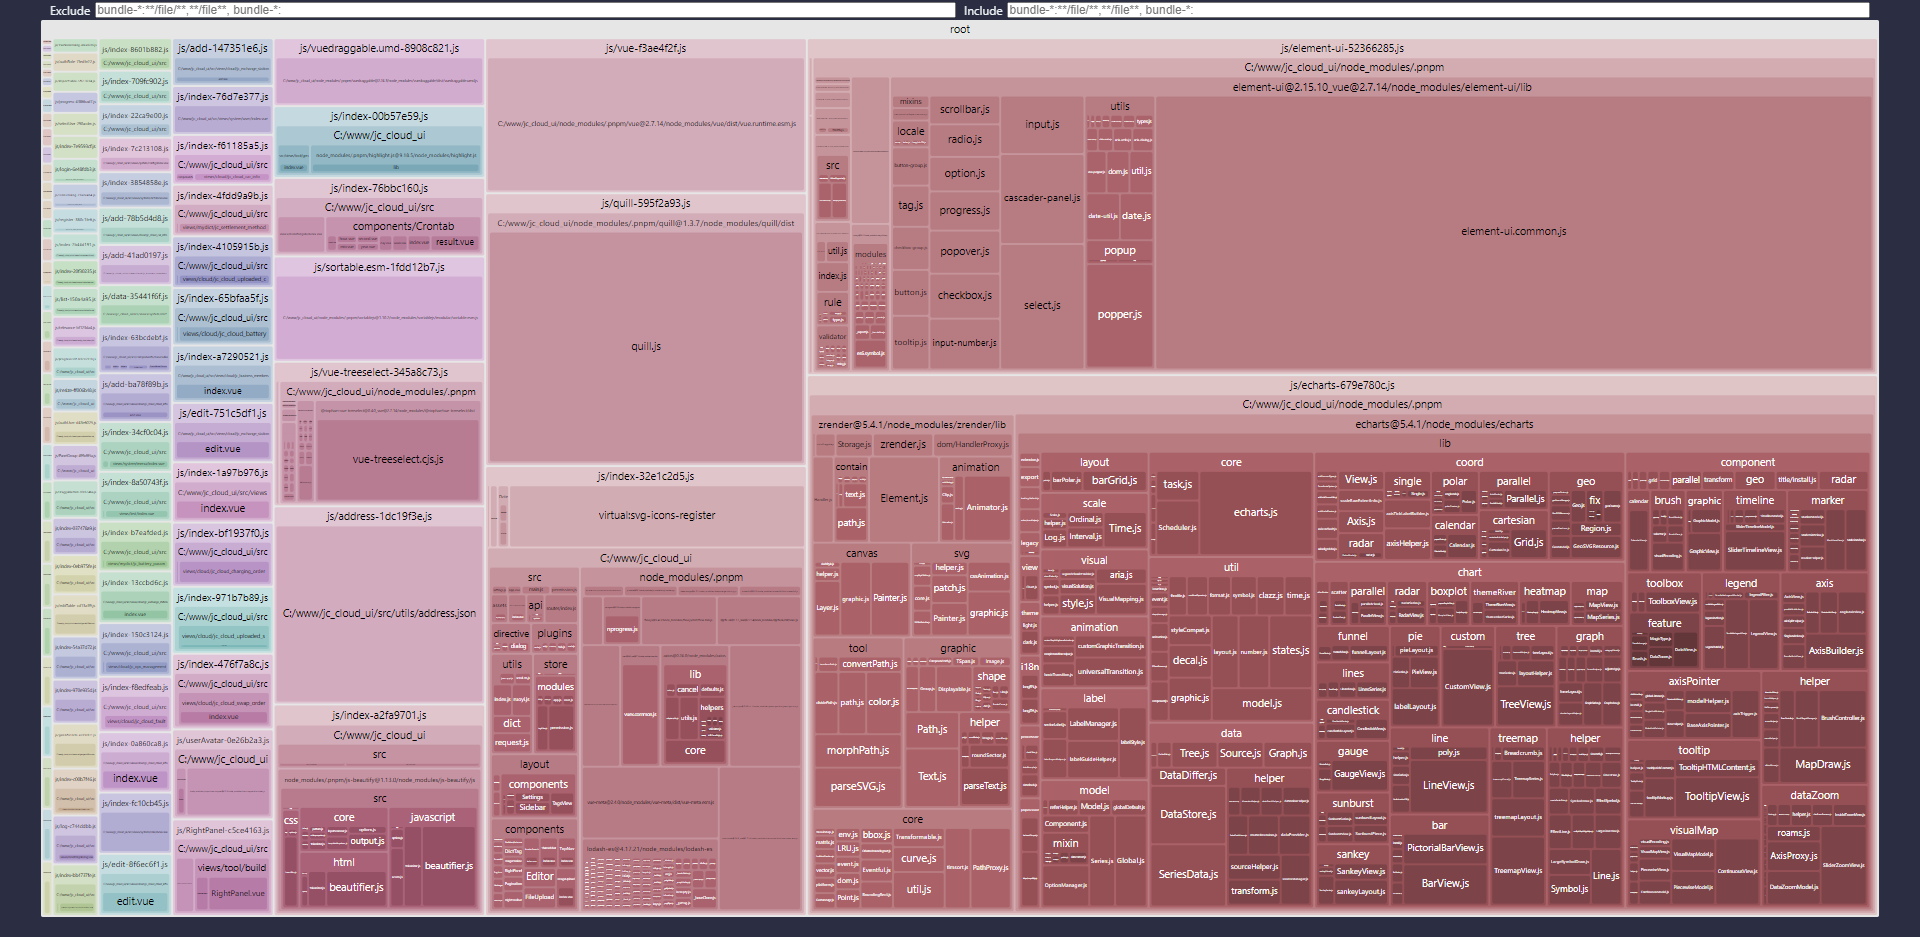The height and width of the screenshot is (937, 1920).
Task: Select the popper.js module block
Action: pos(1119,314)
